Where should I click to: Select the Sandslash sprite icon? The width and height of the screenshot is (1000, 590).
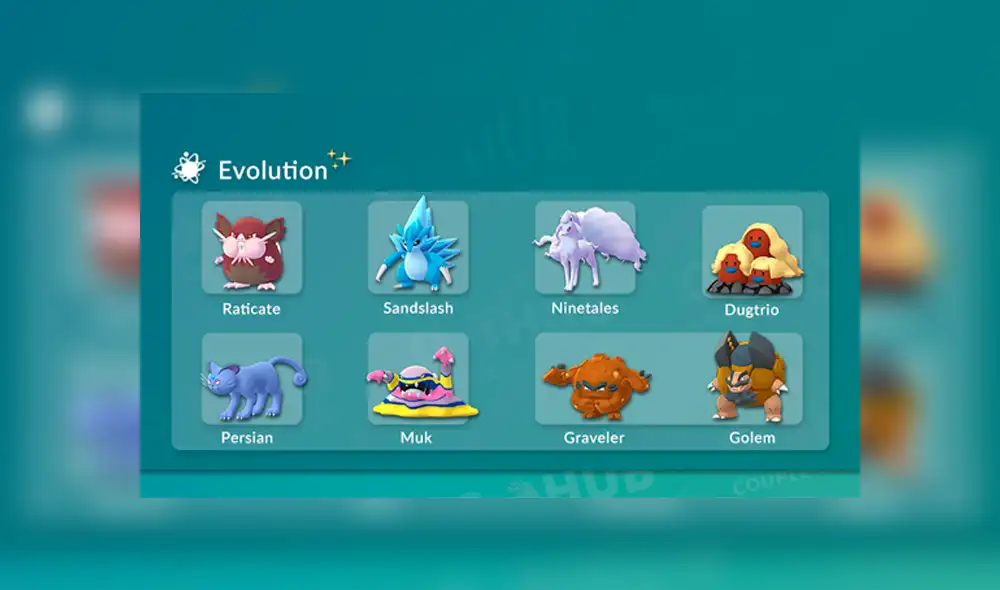[x=418, y=248]
